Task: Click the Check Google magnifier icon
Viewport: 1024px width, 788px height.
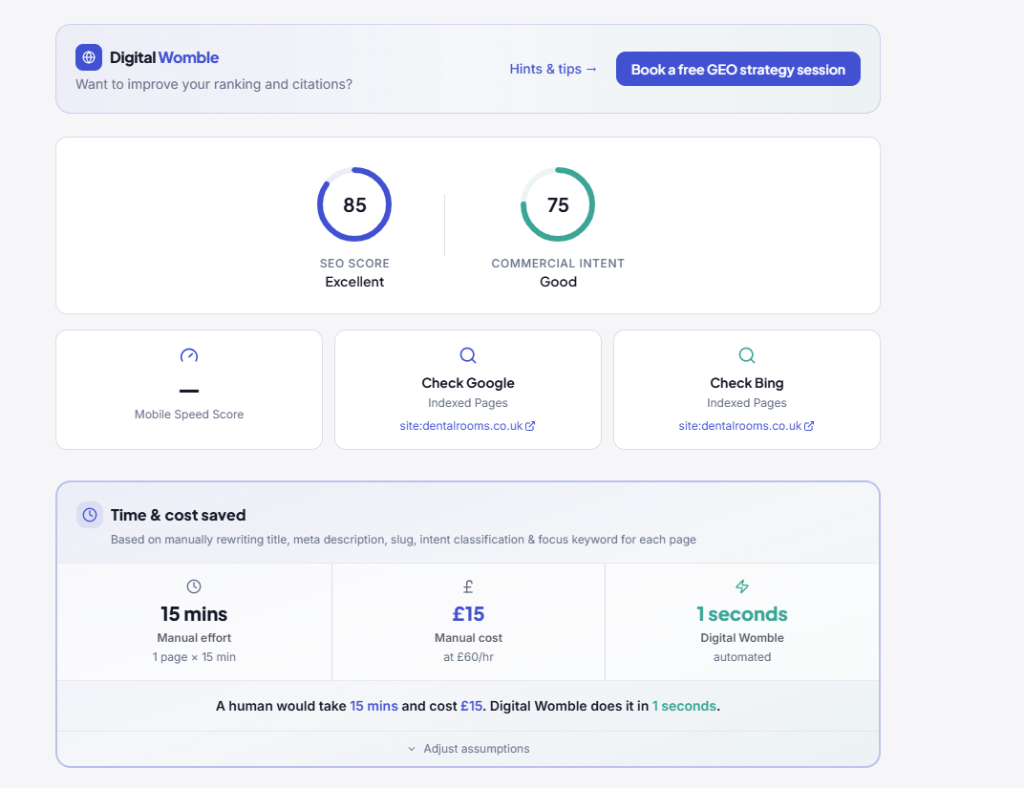Action: pyautogui.click(x=468, y=355)
